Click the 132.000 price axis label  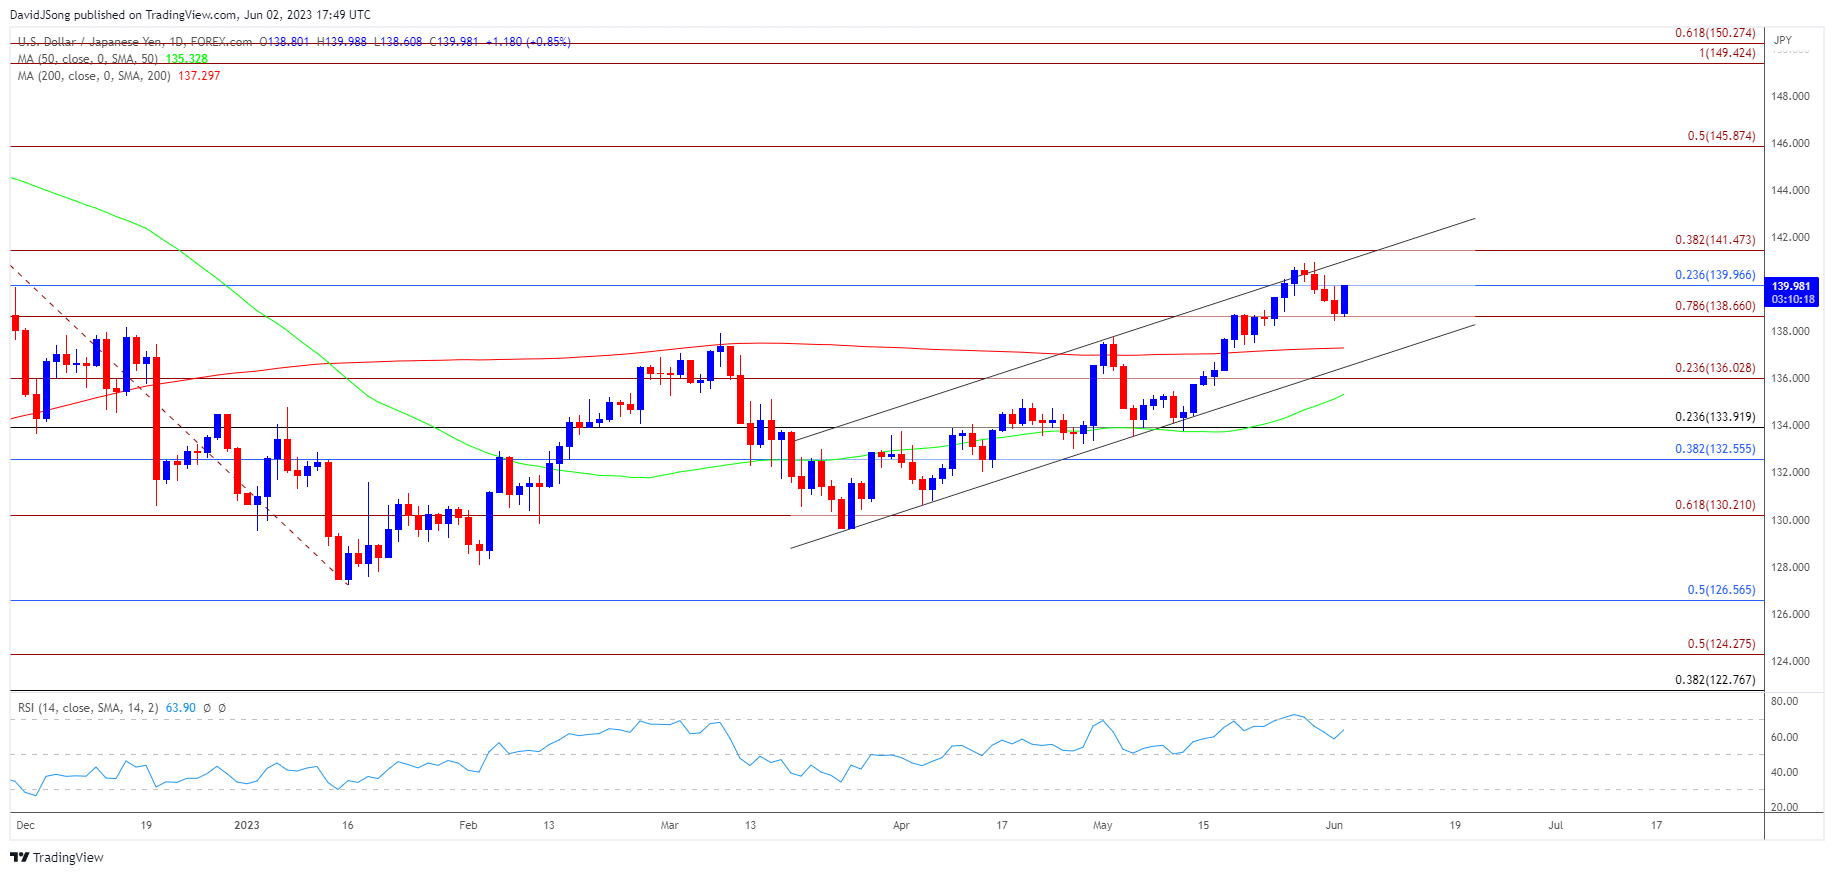tap(1790, 472)
